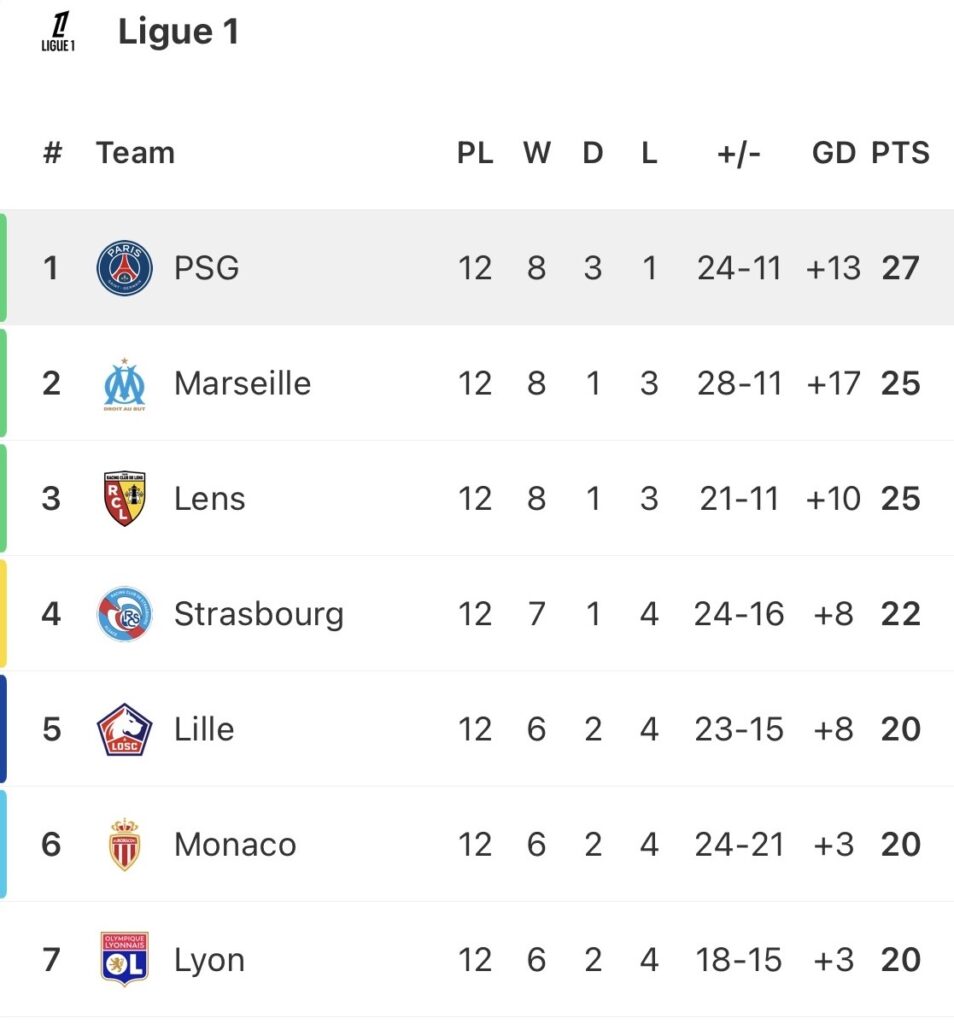Viewport: 954px width, 1024px height.
Task: Open the Ligue 1 league title
Action: pyautogui.click(x=178, y=32)
